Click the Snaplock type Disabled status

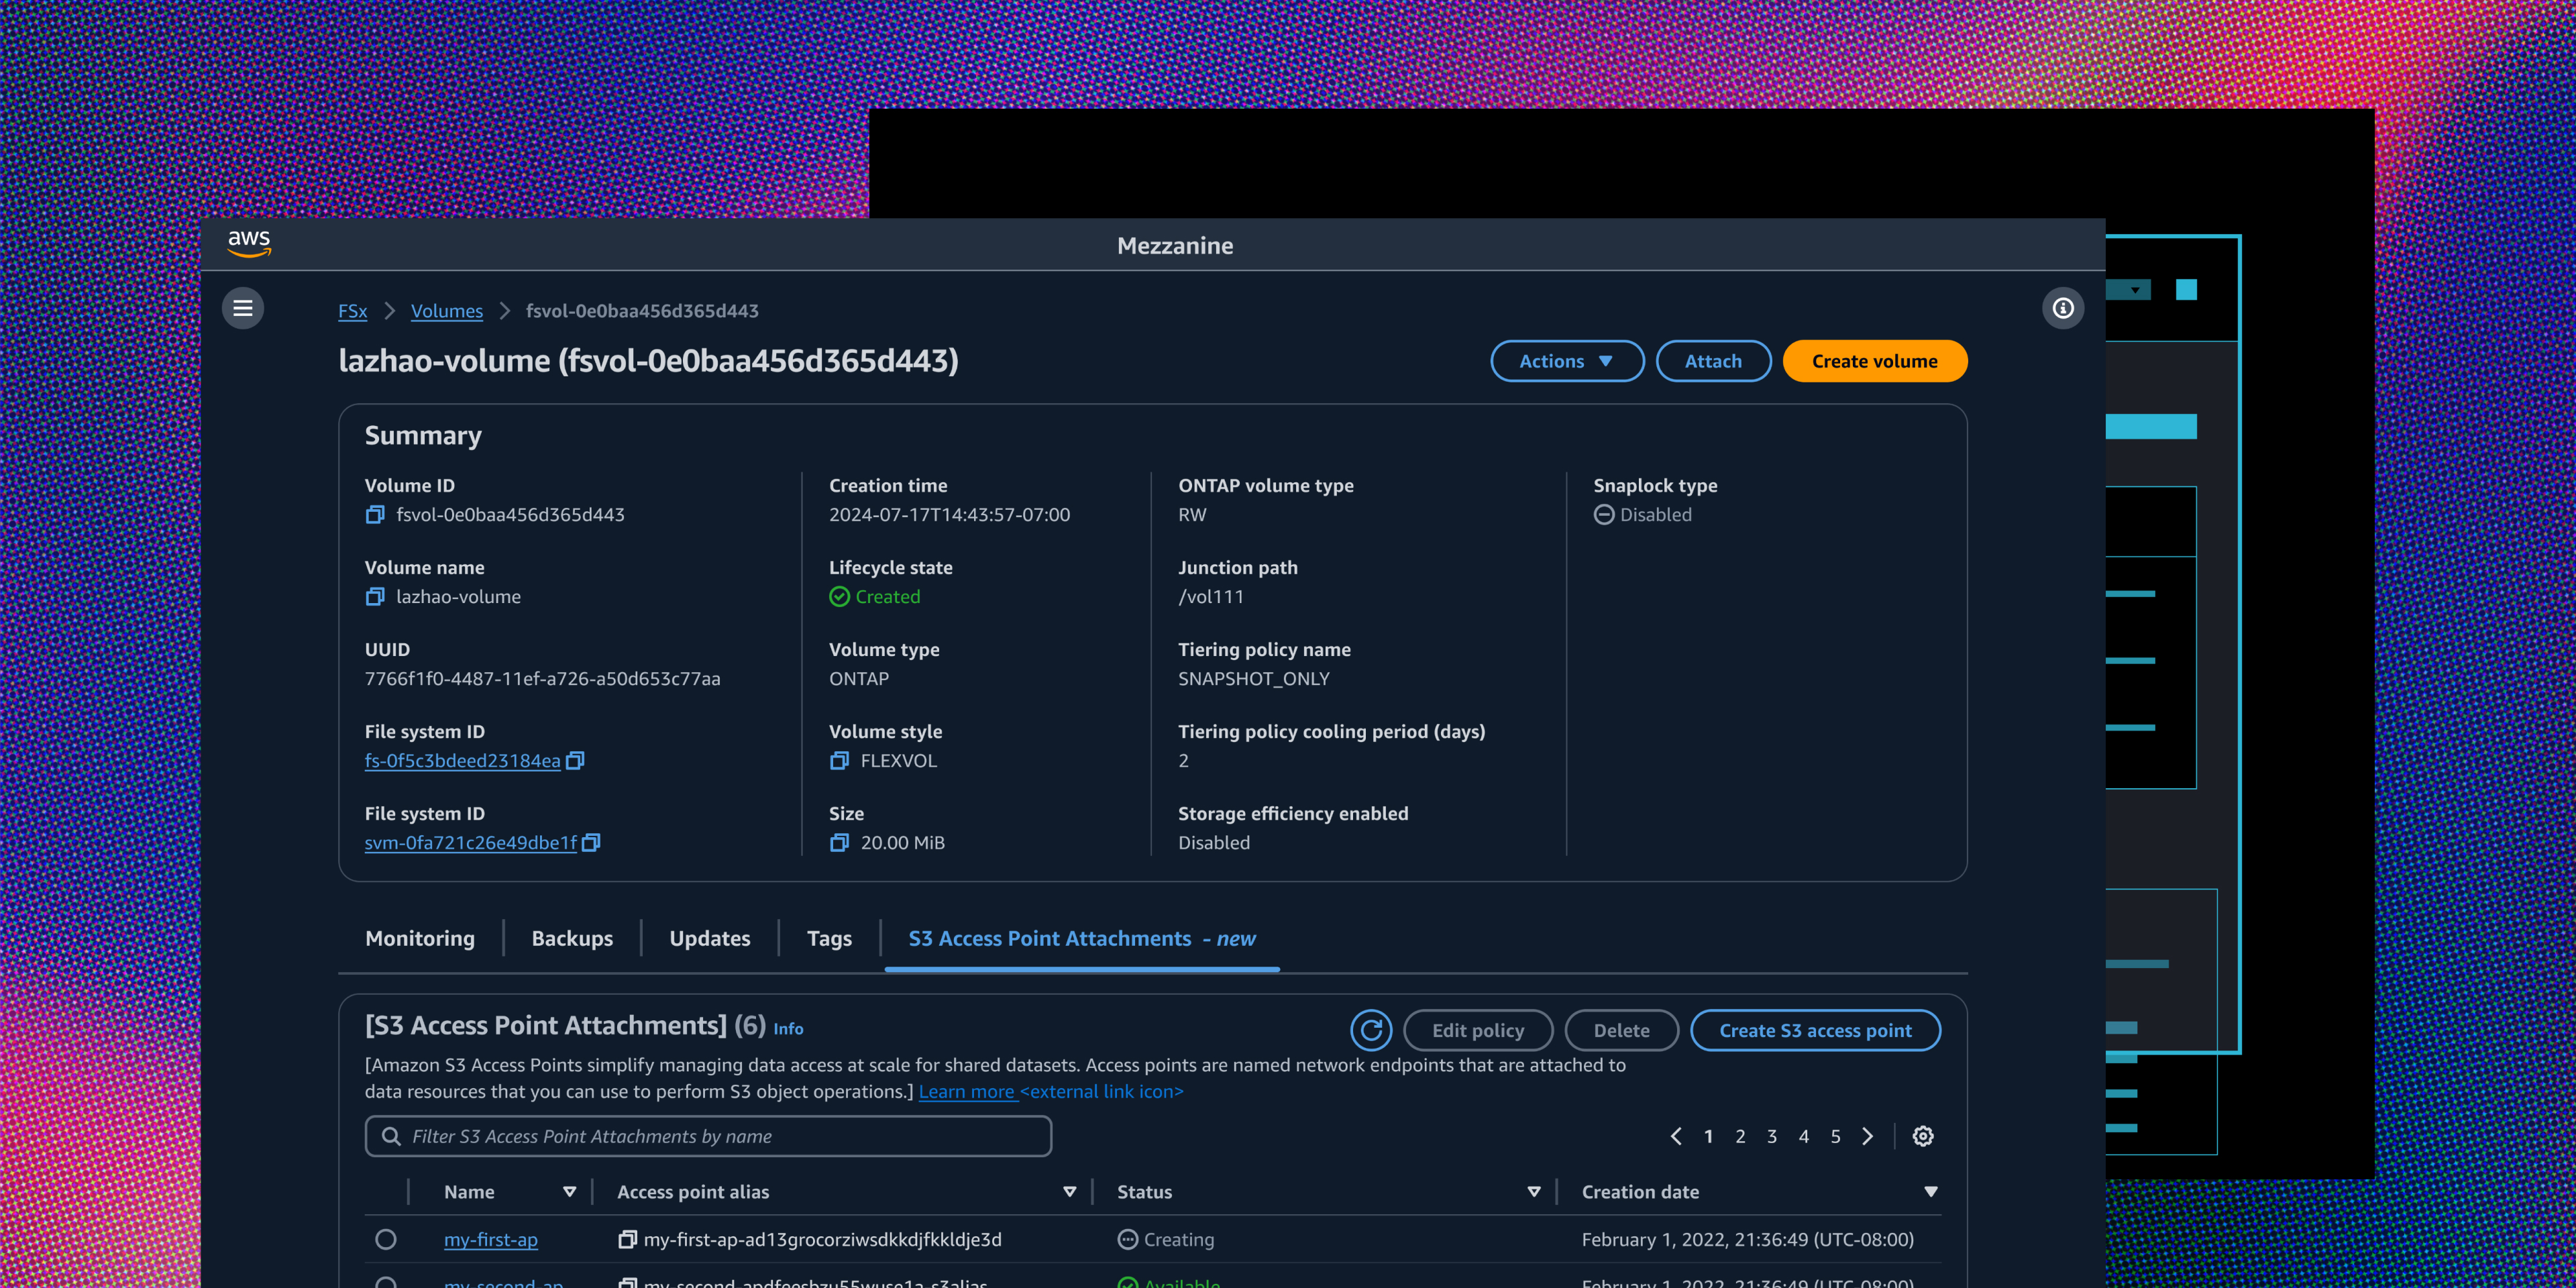coord(1642,514)
